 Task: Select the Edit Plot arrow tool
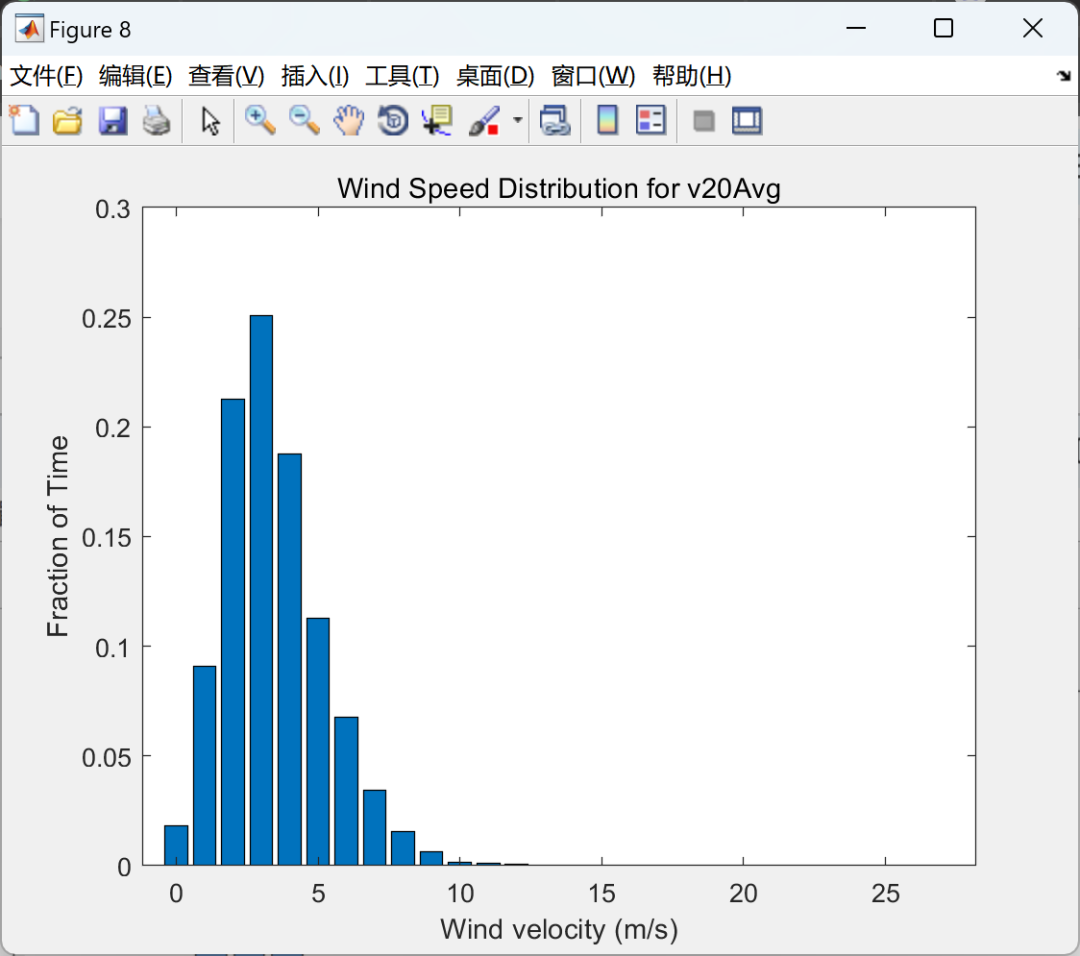point(210,121)
